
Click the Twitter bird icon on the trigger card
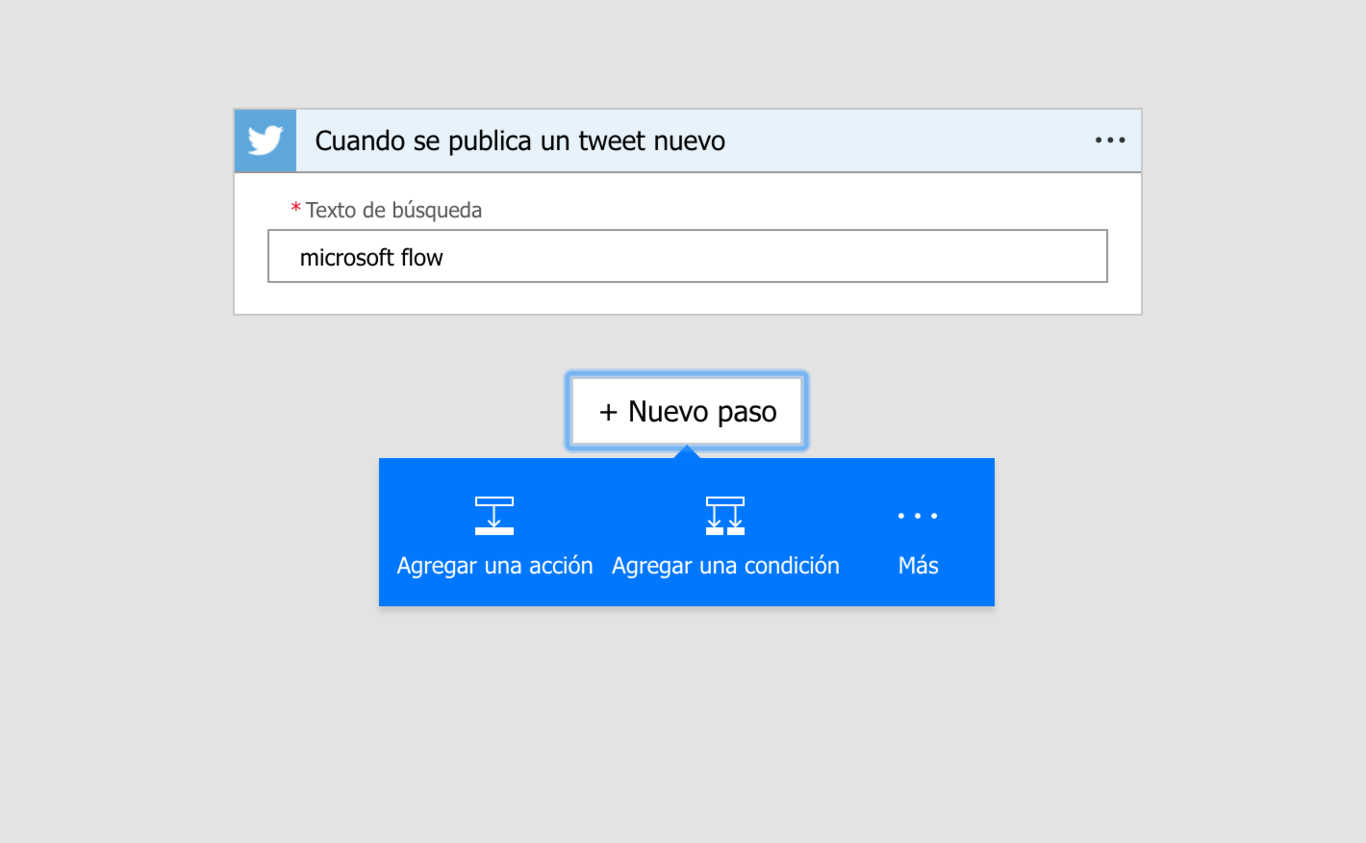pos(265,141)
